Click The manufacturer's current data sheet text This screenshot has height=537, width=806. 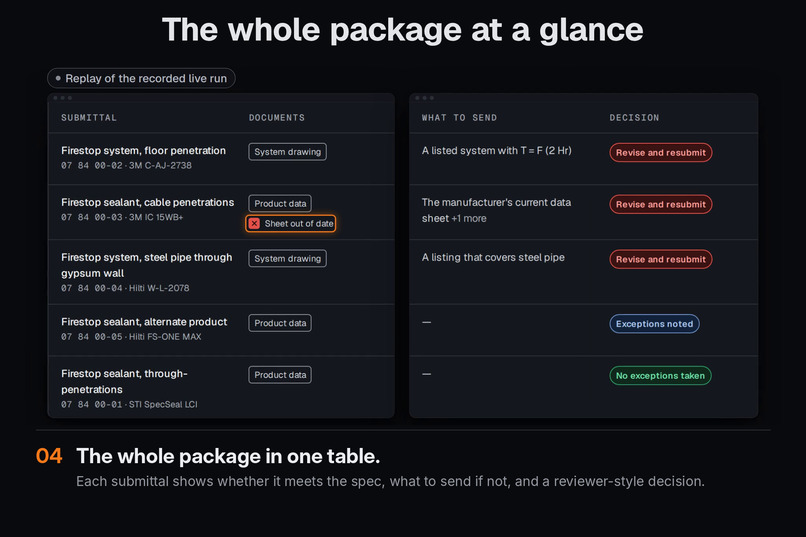497,210
